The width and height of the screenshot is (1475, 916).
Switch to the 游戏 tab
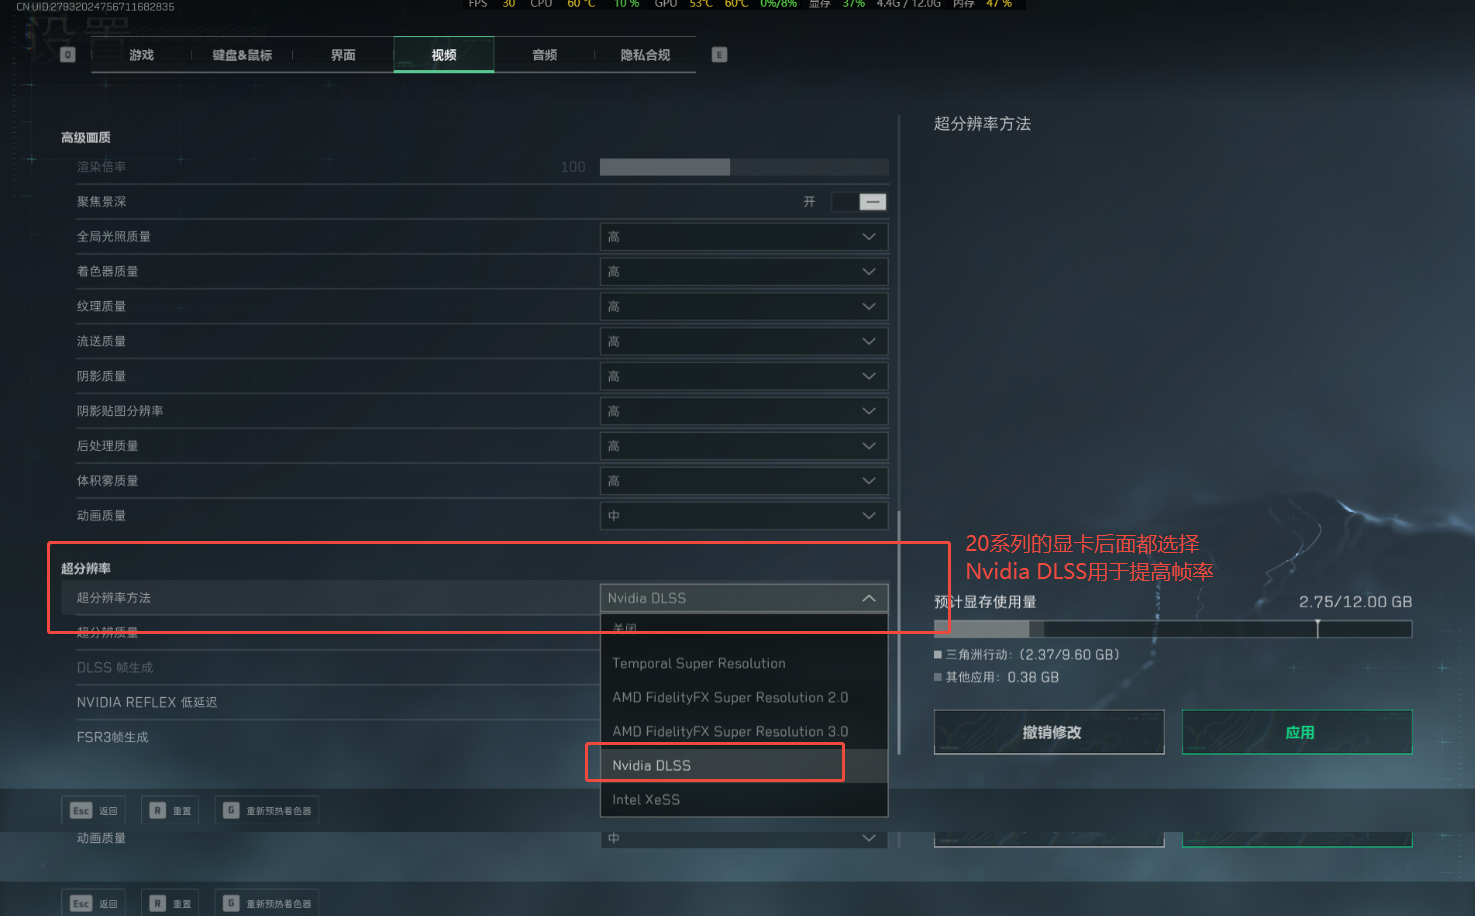click(141, 55)
